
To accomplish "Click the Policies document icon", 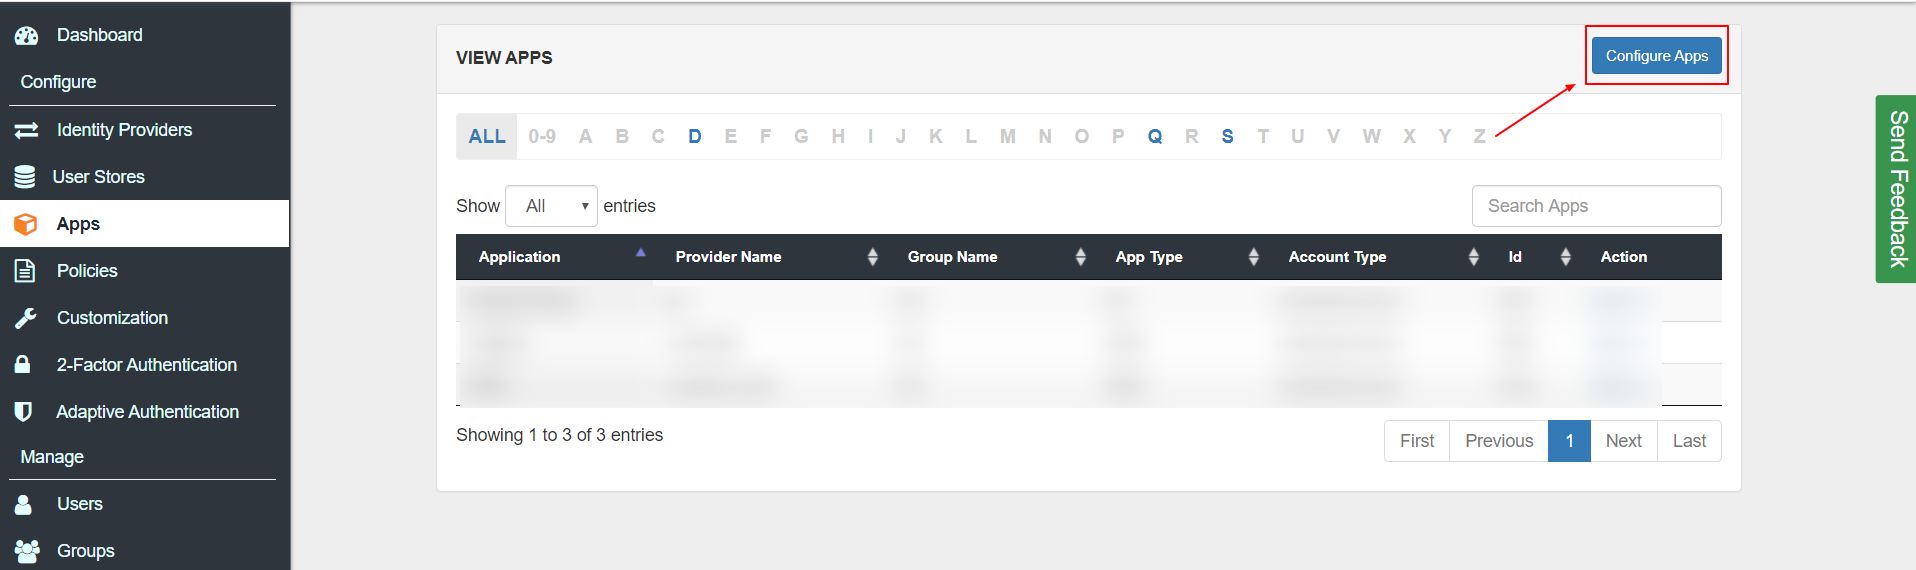I will coord(25,271).
